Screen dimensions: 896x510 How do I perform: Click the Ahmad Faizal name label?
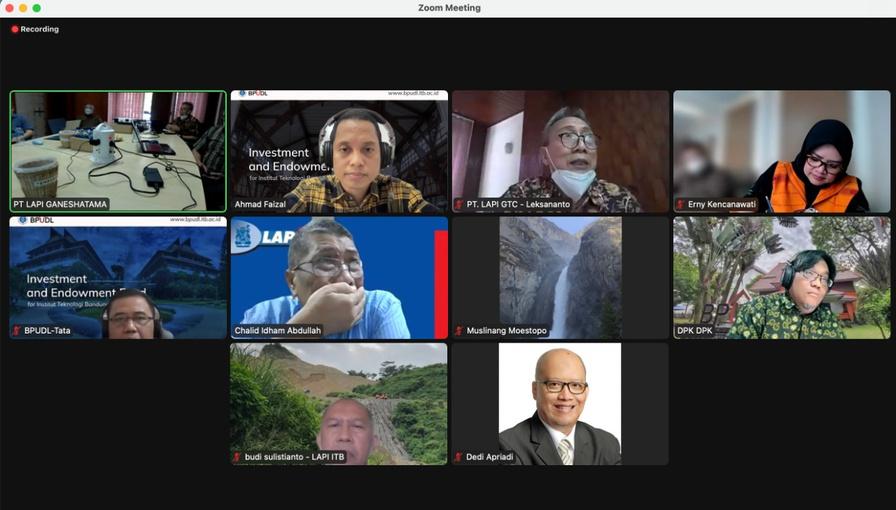(x=260, y=204)
